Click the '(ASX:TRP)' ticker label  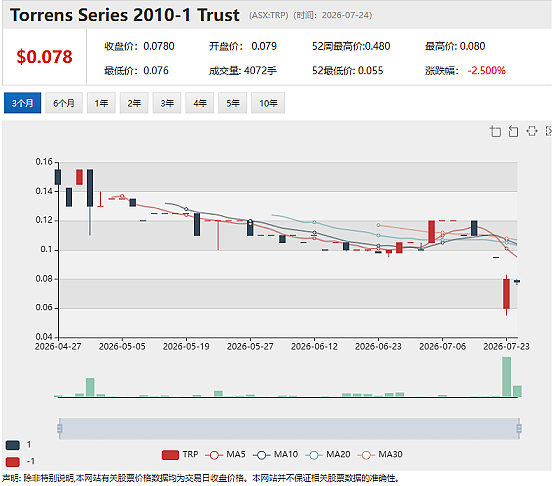pyautogui.click(x=269, y=15)
